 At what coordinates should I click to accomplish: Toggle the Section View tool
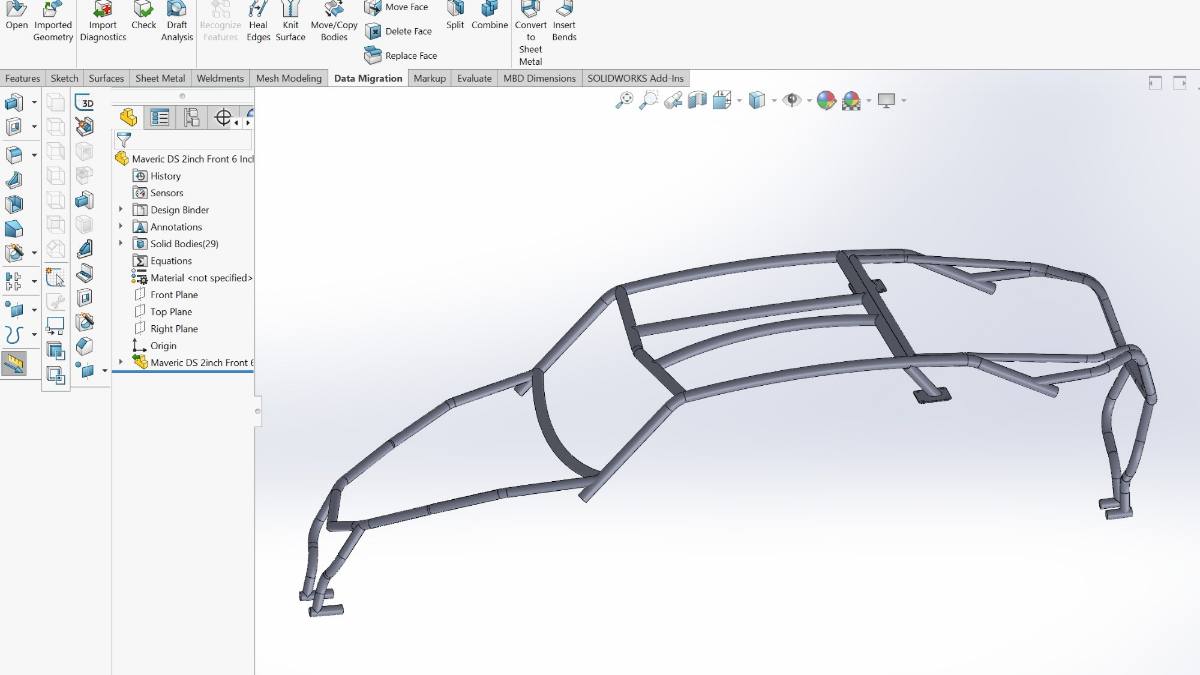point(697,100)
